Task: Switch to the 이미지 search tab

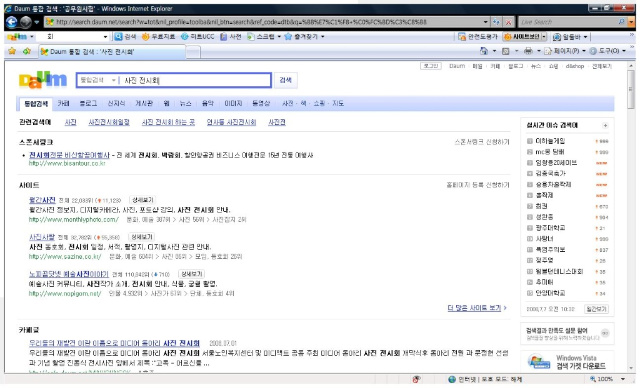Action: tap(233, 104)
